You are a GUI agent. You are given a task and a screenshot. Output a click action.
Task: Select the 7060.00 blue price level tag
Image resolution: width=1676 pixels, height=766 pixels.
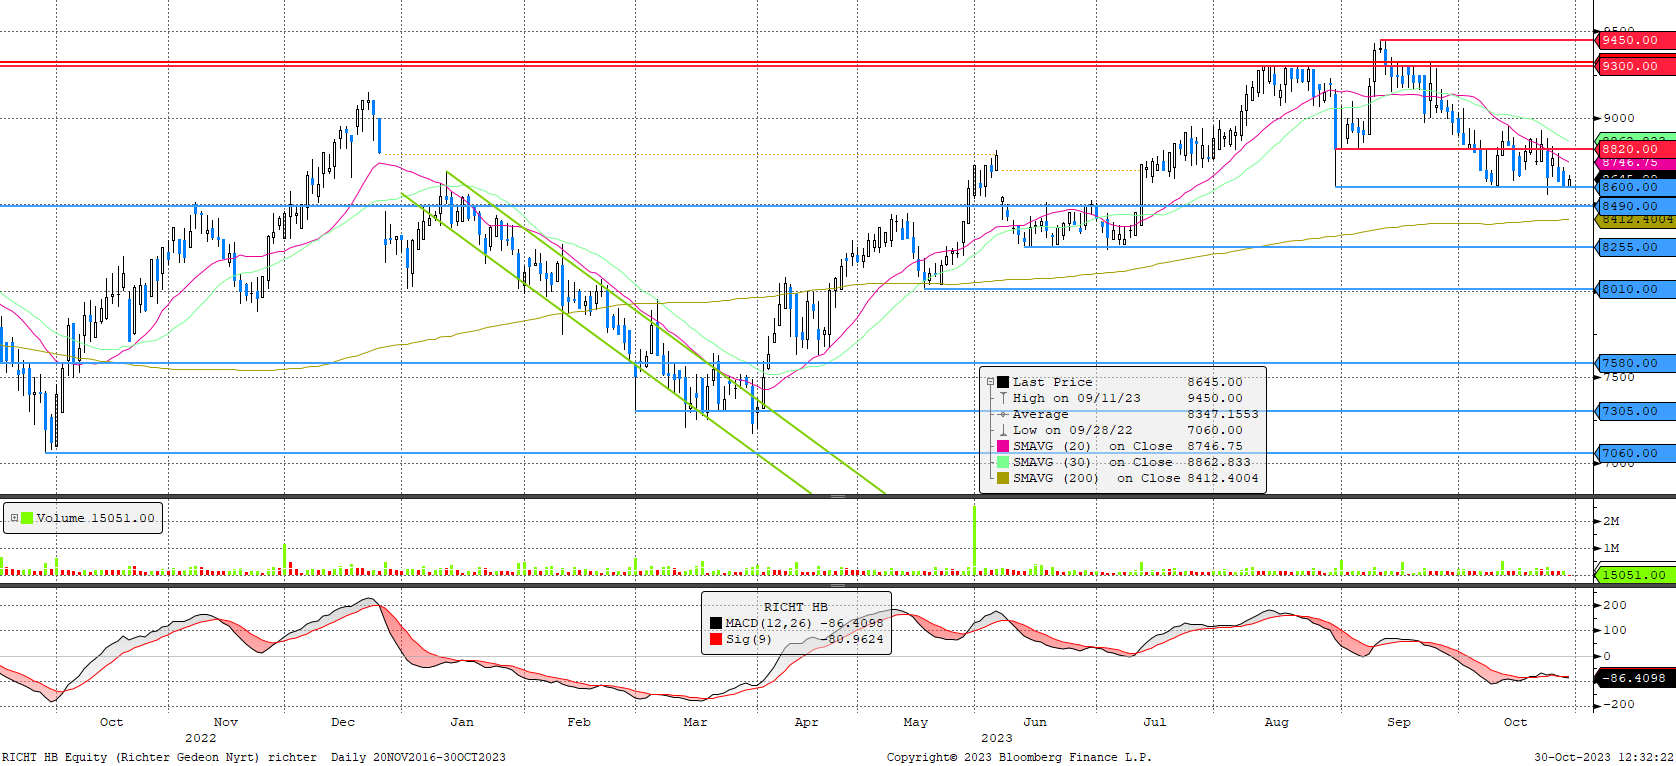pos(1634,453)
